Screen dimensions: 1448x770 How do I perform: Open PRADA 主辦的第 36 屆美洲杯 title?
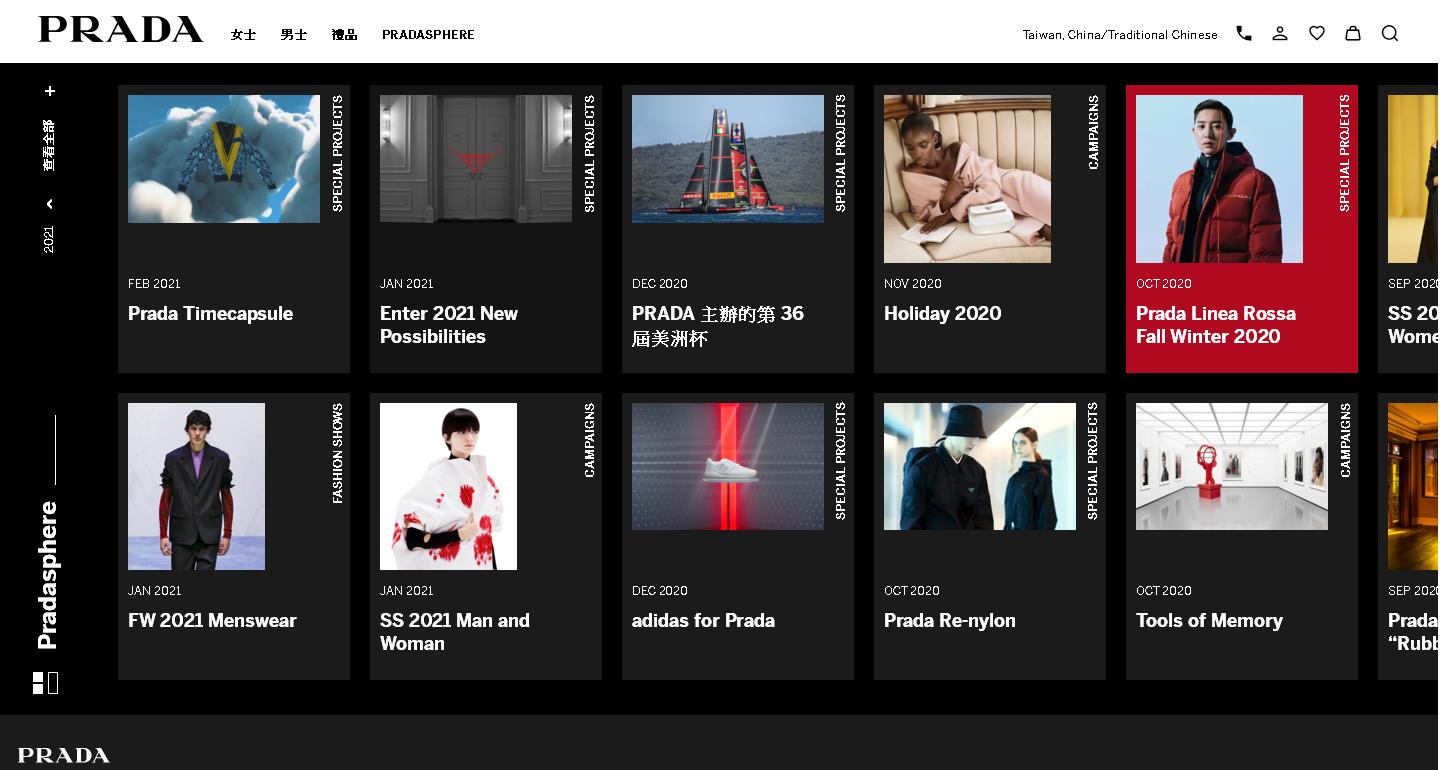(718, 326)
